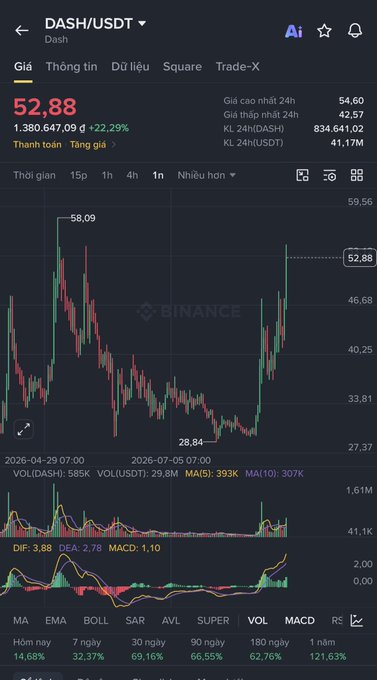This screenshot has width=377, height=680.
Task: Switch to the Thông tin tab
Action: (x=72, y=66)
